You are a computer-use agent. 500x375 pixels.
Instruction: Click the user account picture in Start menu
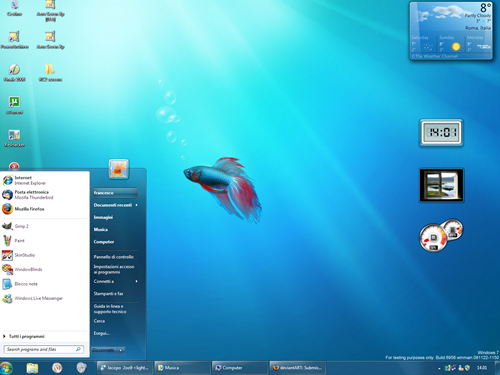click(x=119, y=169)
